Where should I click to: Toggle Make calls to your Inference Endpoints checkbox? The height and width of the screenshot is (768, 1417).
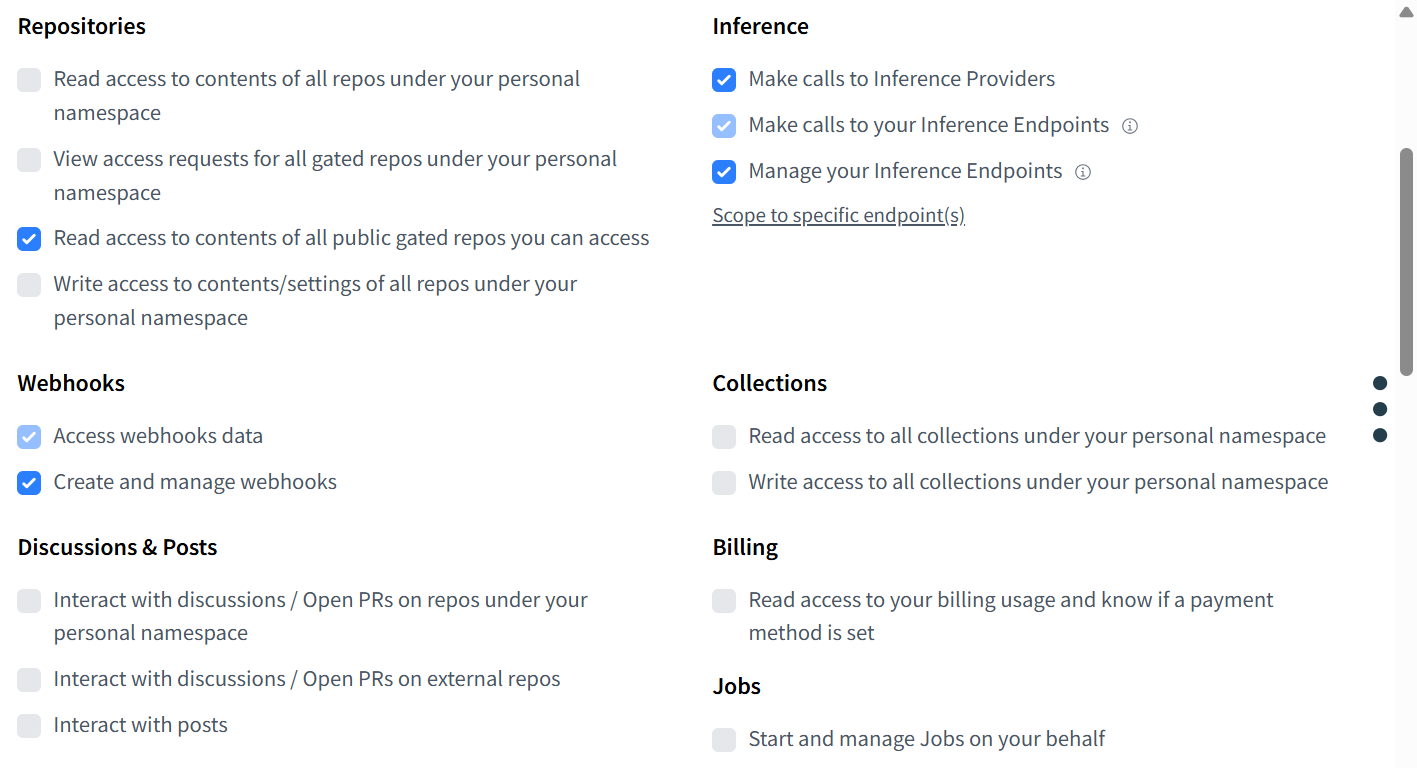[724, 126]
